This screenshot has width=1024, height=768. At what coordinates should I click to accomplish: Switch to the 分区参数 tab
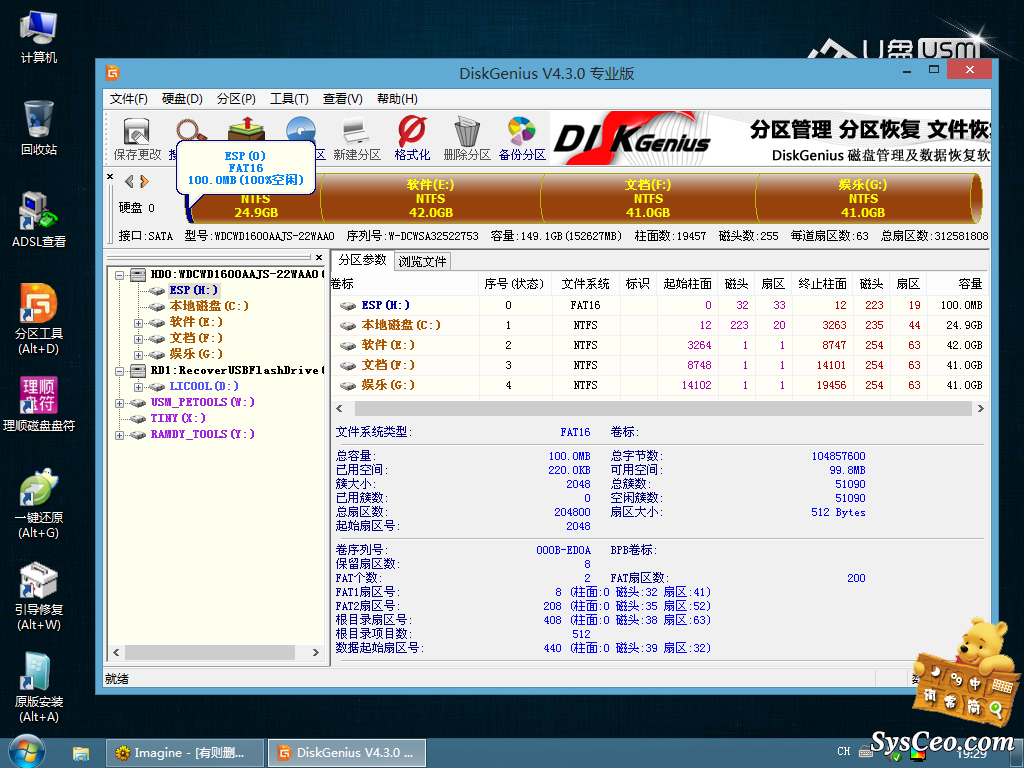click(362, 260)
